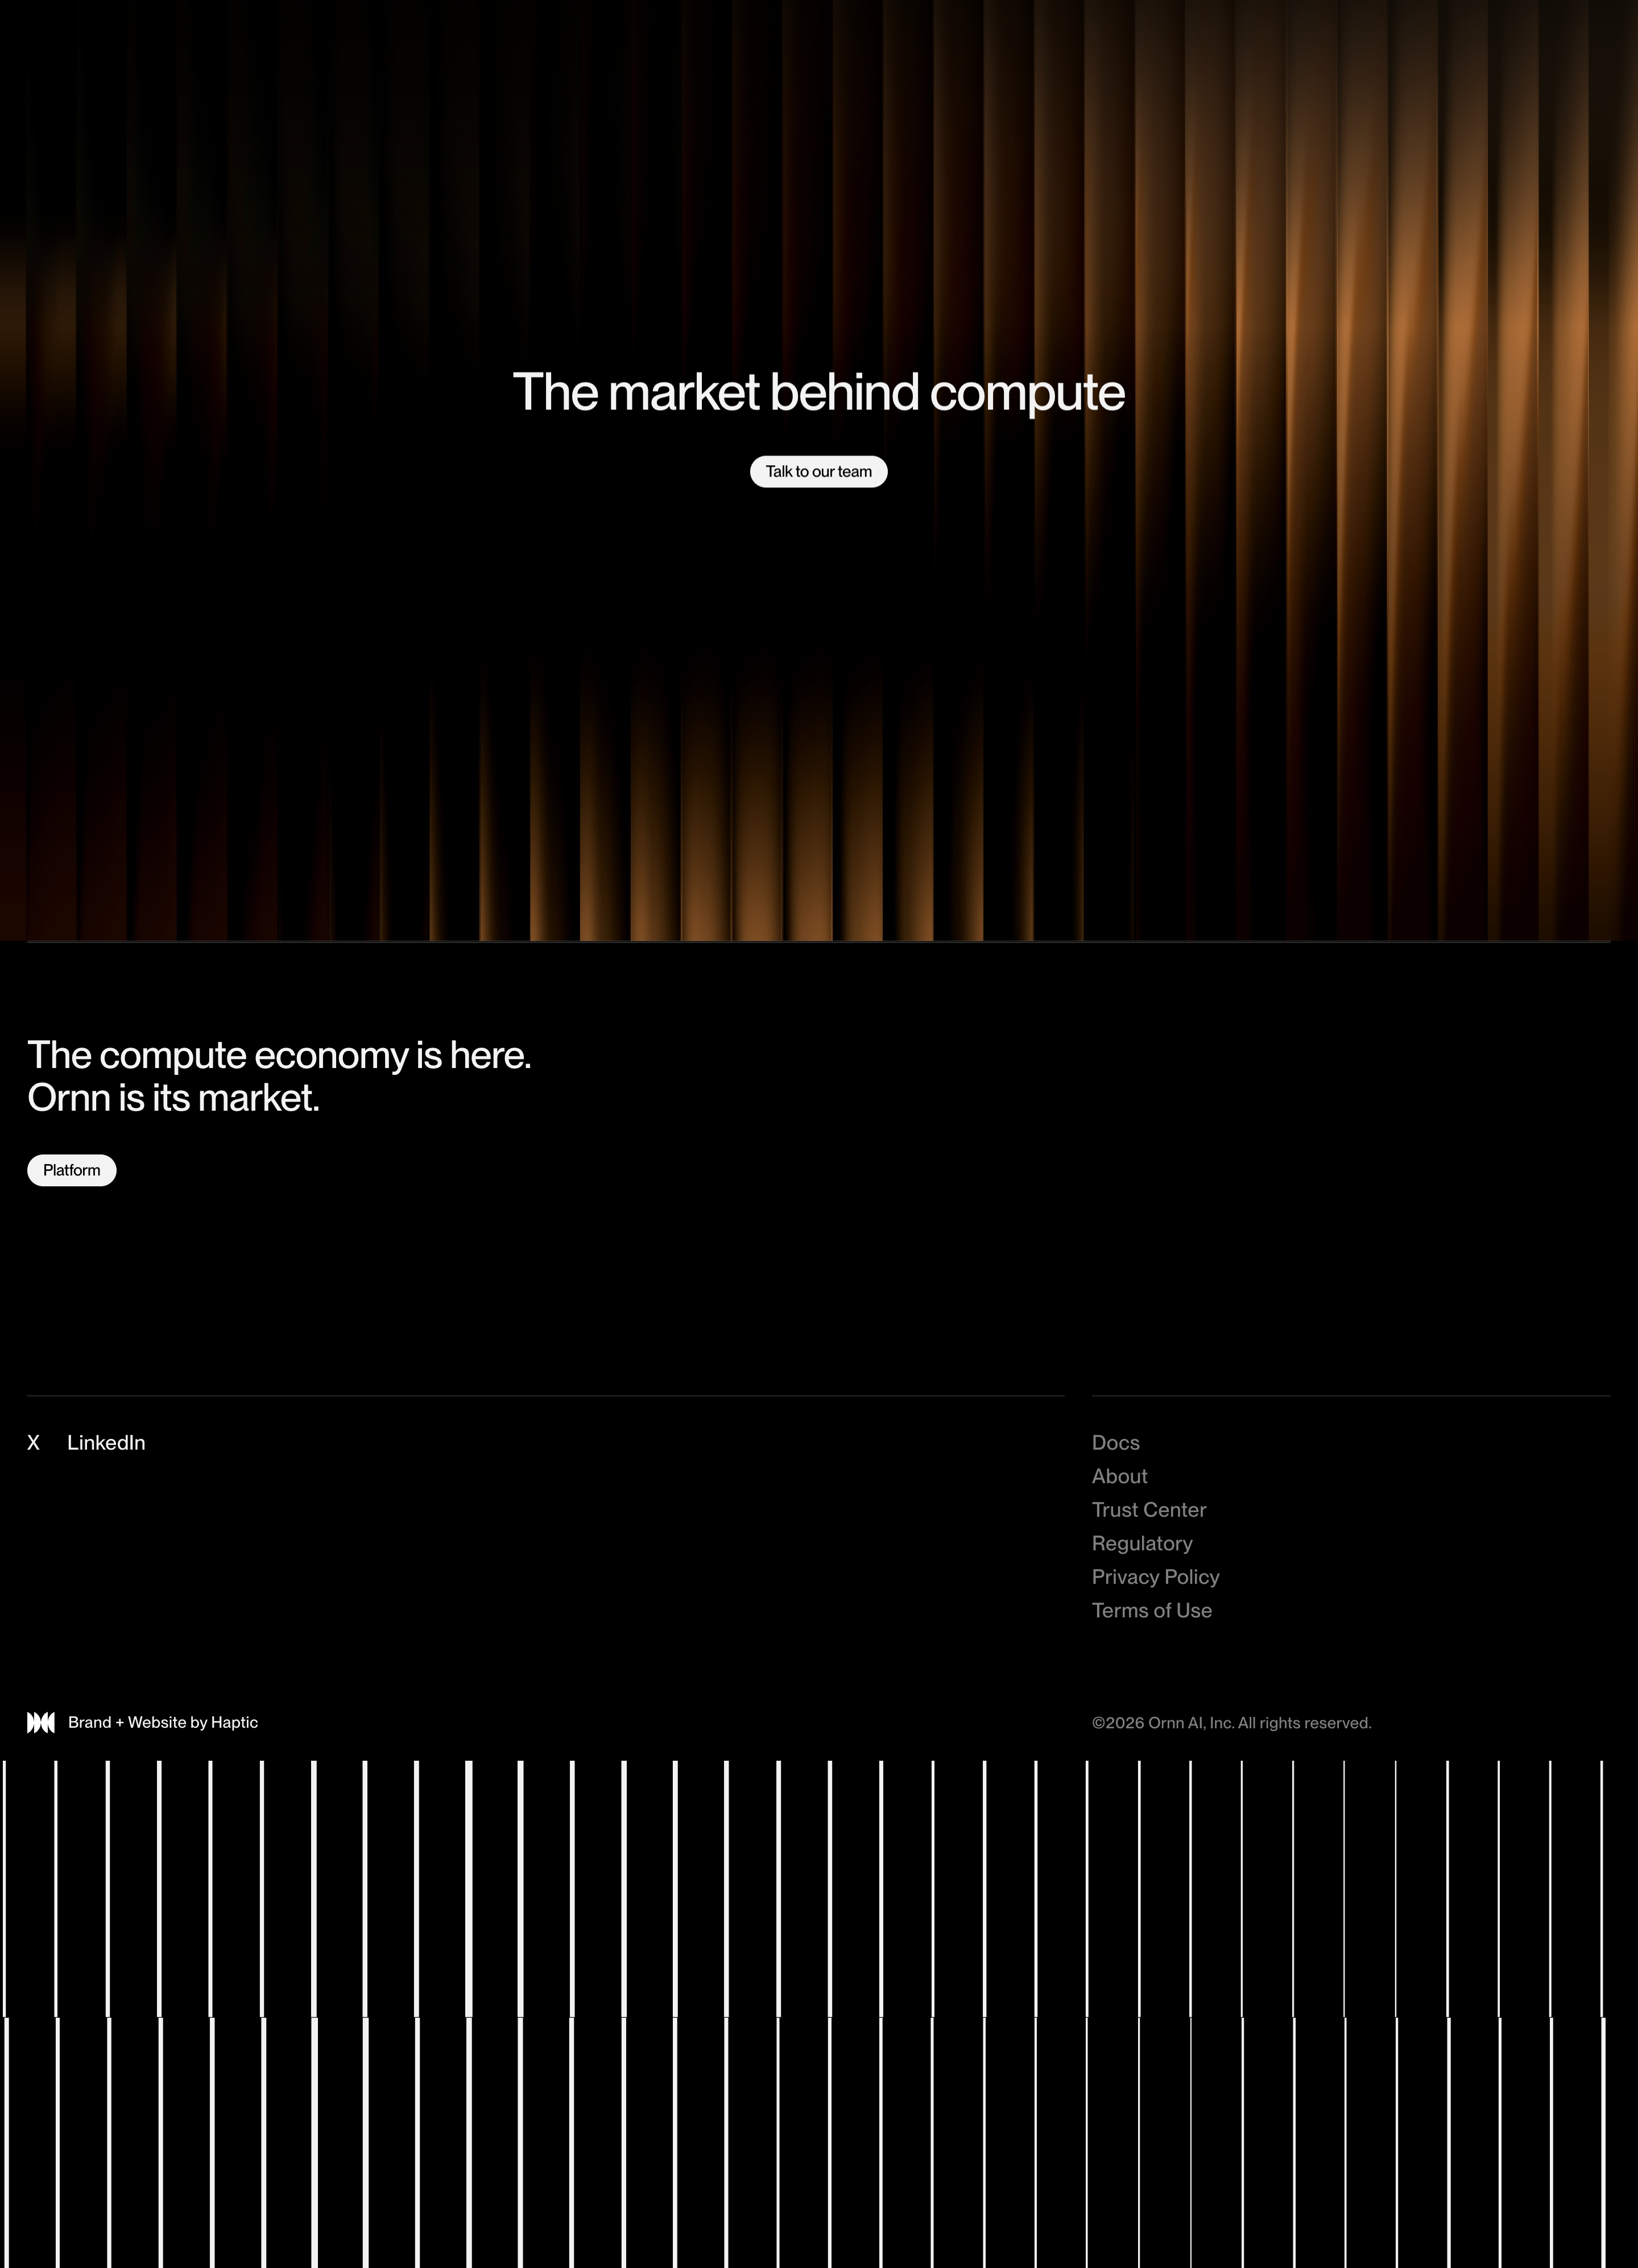Open the LinkedIn link

(106, 1442)
